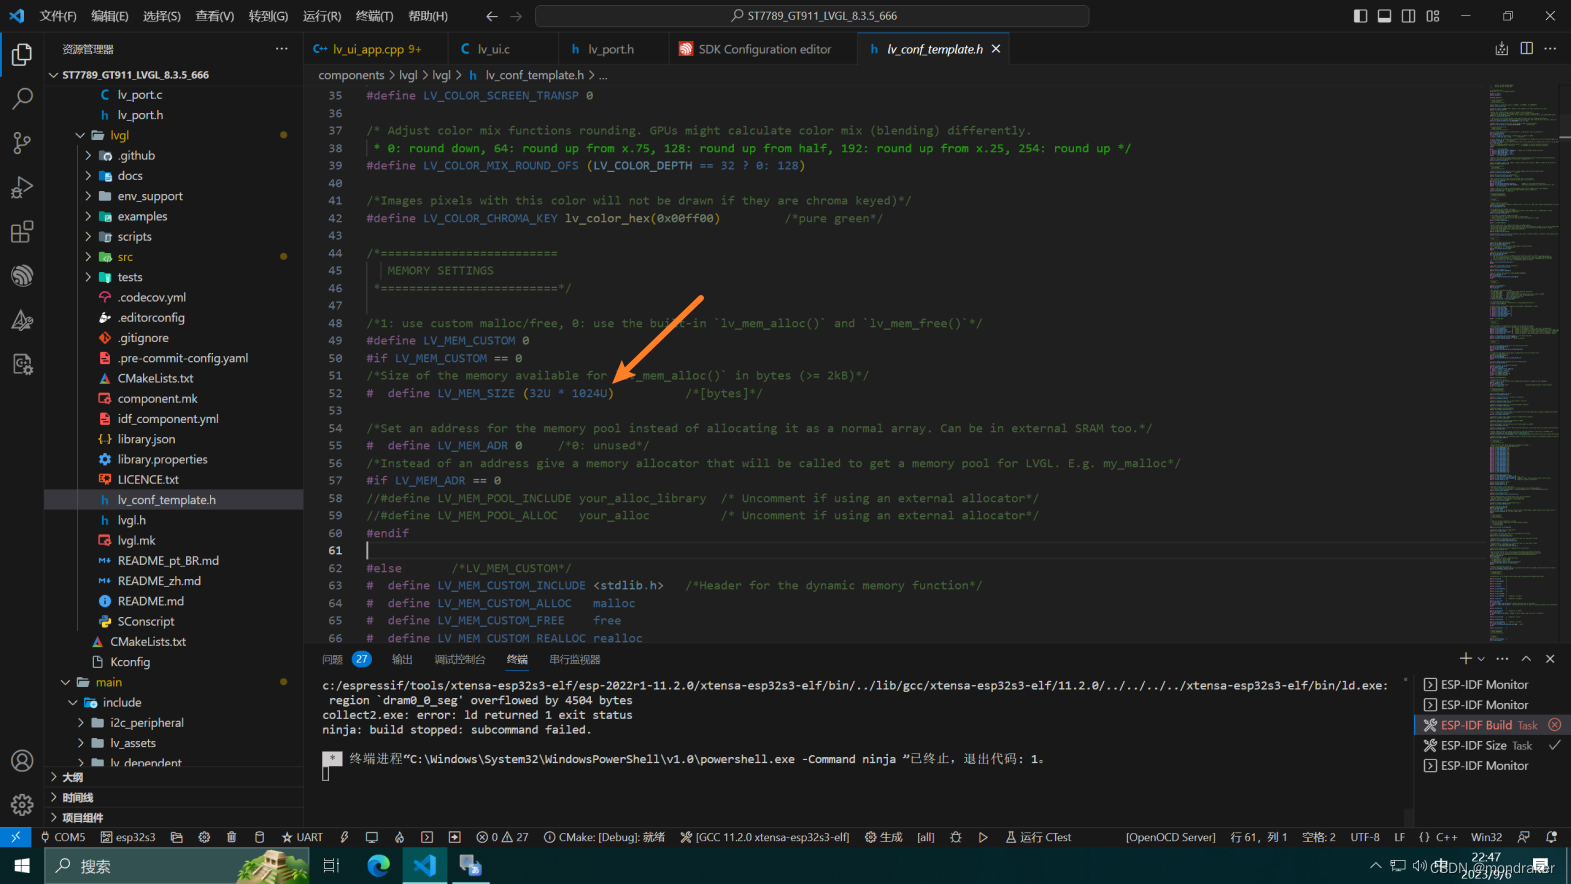Open Run and Debug view
The height and width of the screenshot is (884, 1571).
pyautogui.click(x=21, y=187)
